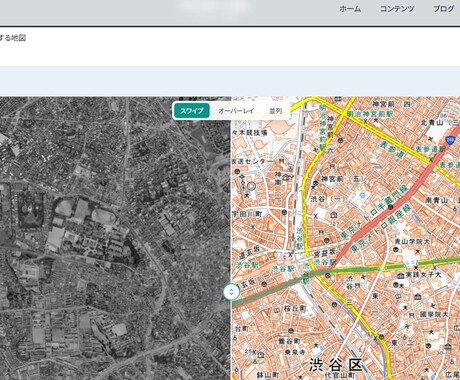Click the 放送センター map label
The height and width of the screenshot is (380, 460).
[x=252, y=161]
